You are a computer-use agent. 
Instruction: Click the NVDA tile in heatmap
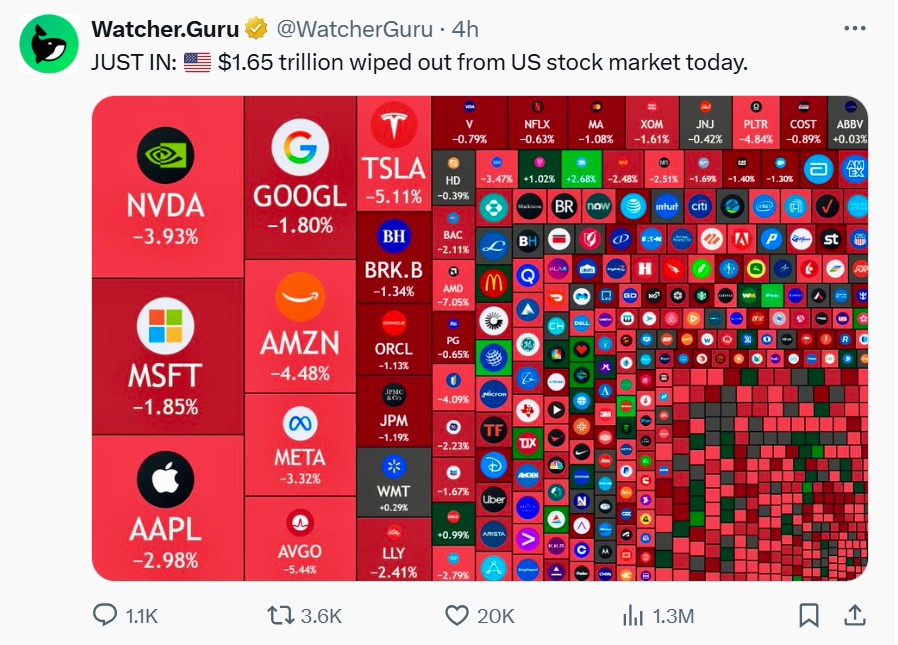pos(165,187)
